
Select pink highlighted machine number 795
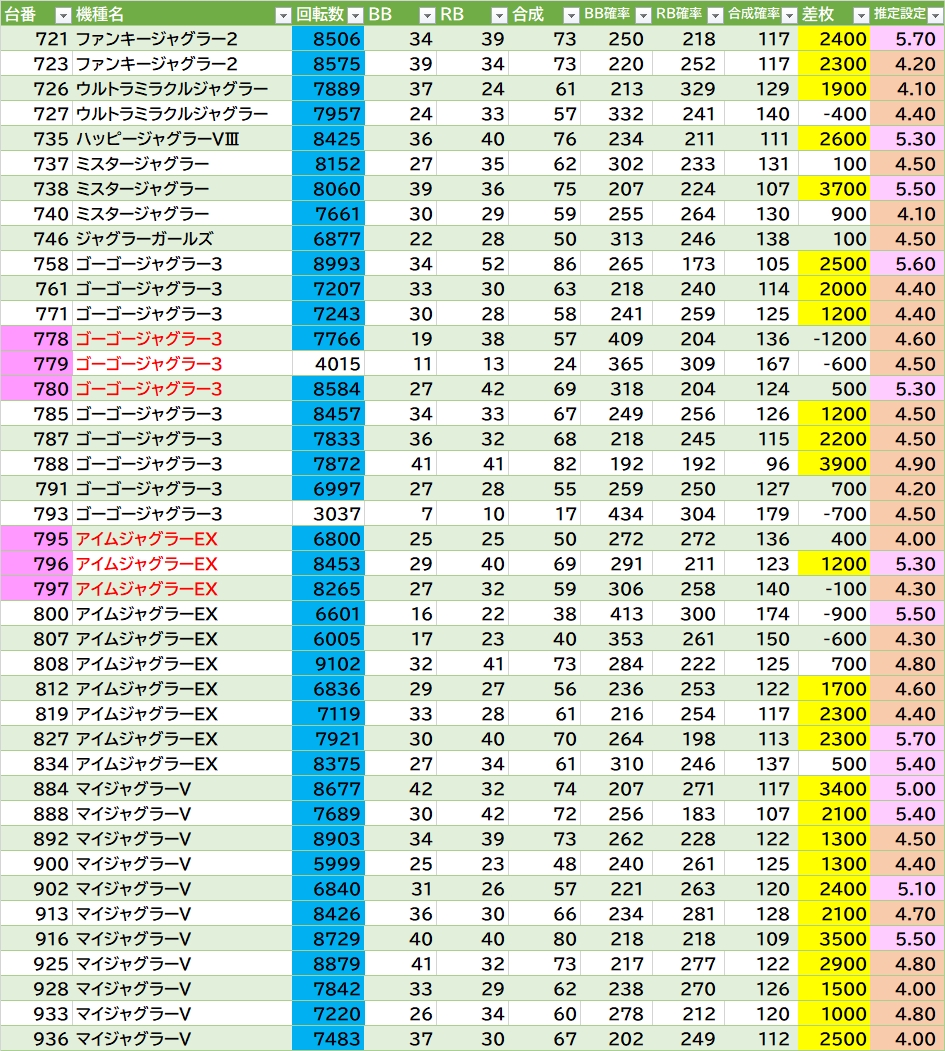(36, 539)
